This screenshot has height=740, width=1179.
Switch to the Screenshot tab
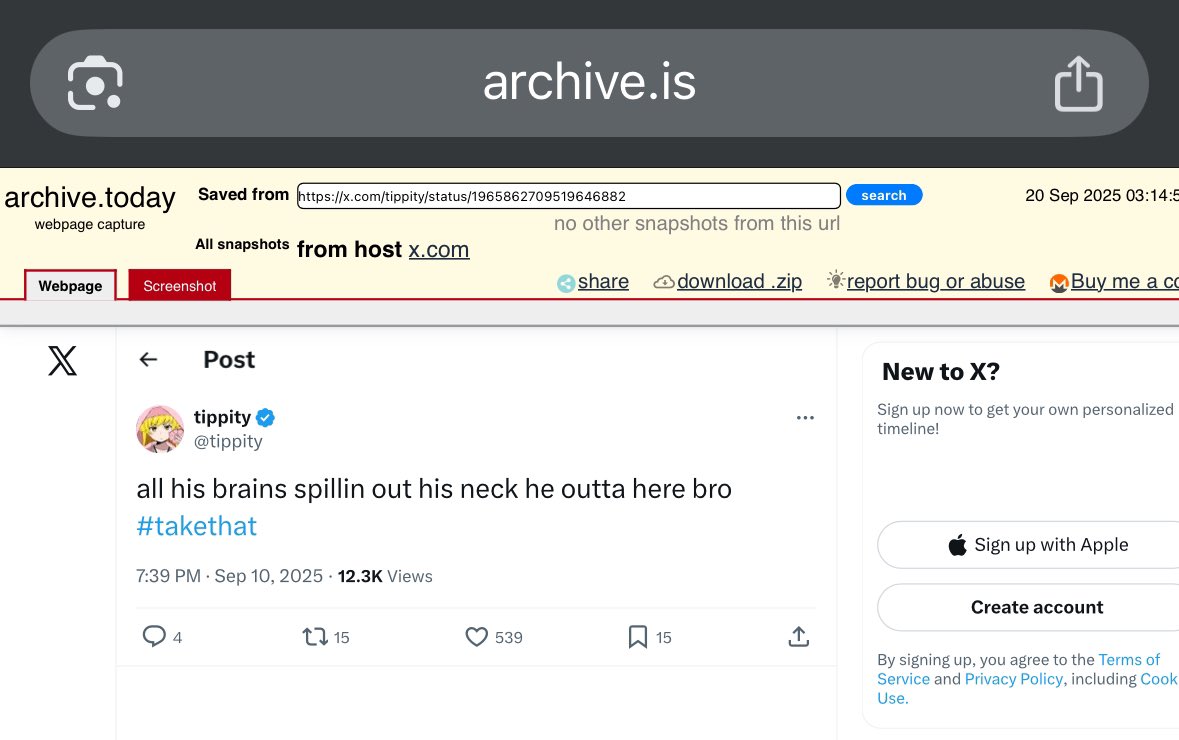pos(180,286)
